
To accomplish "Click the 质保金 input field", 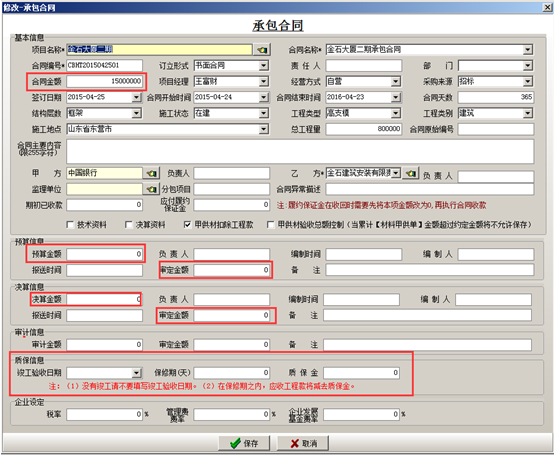I will pyautogui.click(x=361, y=373).
